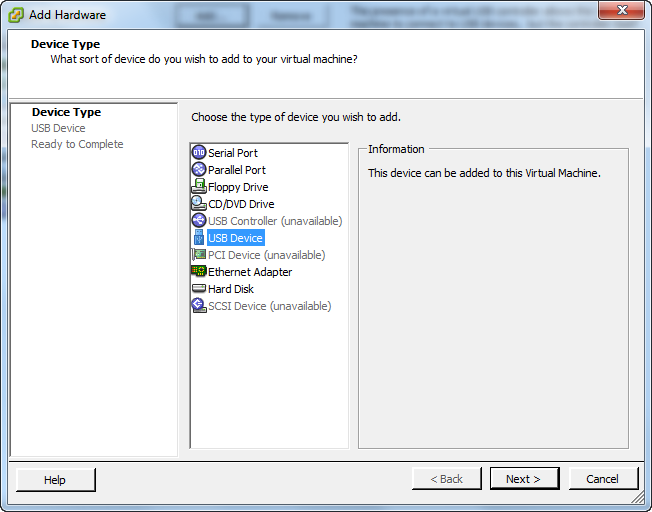Click the Floppy Drive icon

point(198,187)
